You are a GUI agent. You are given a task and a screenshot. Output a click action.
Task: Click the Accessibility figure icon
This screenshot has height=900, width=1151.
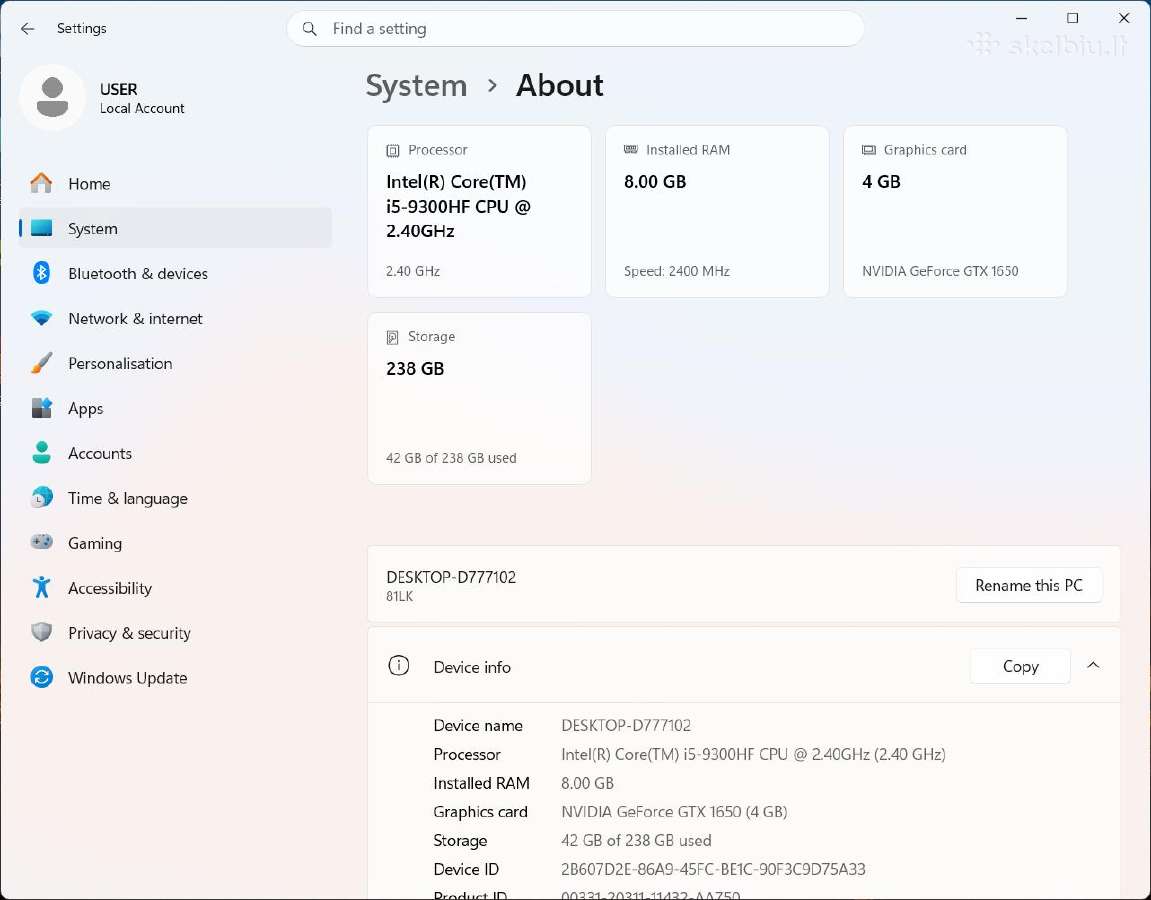(41, 587)
